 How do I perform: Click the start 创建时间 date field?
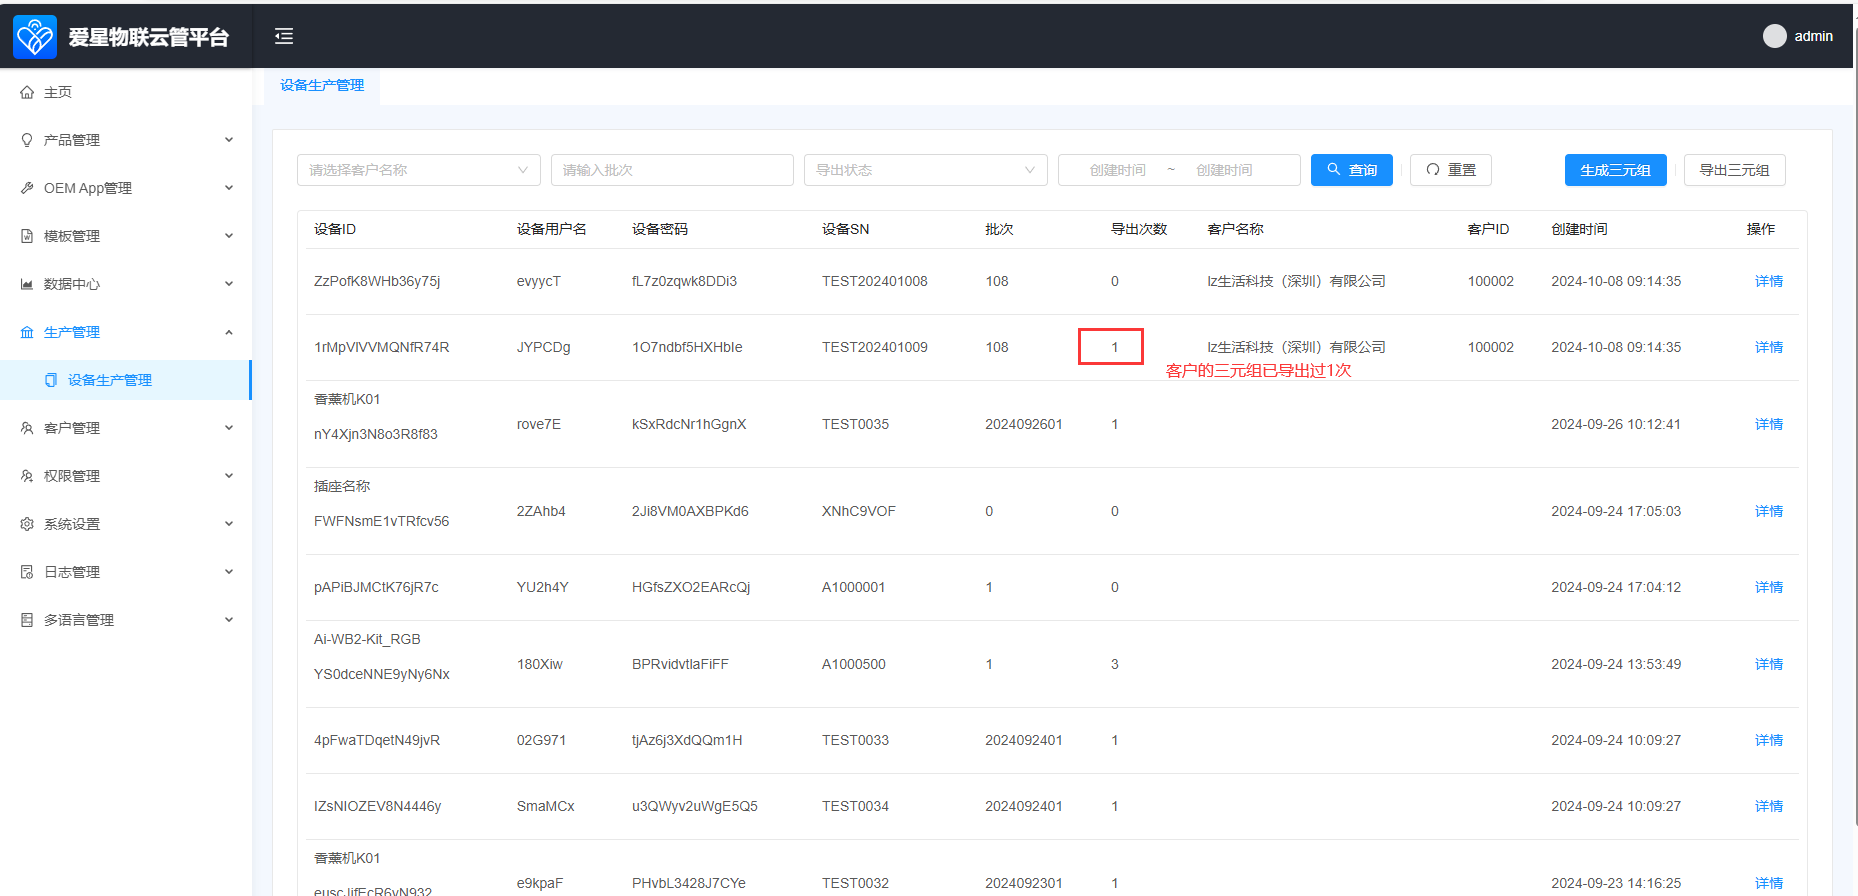coord(1117,170)
